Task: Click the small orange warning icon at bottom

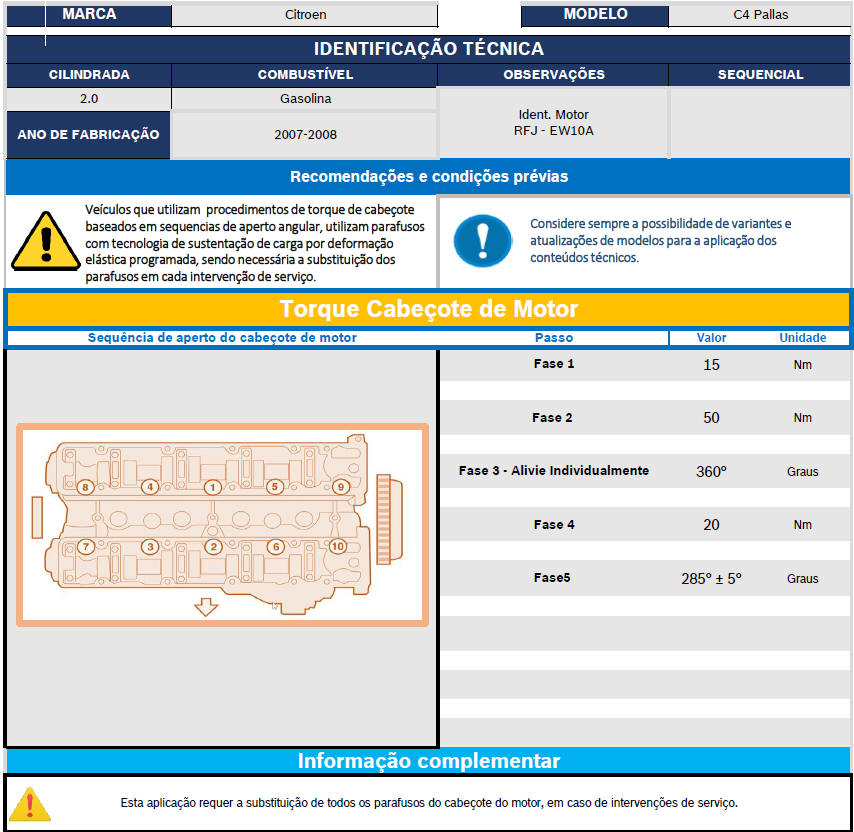Action: pos(31,802)
